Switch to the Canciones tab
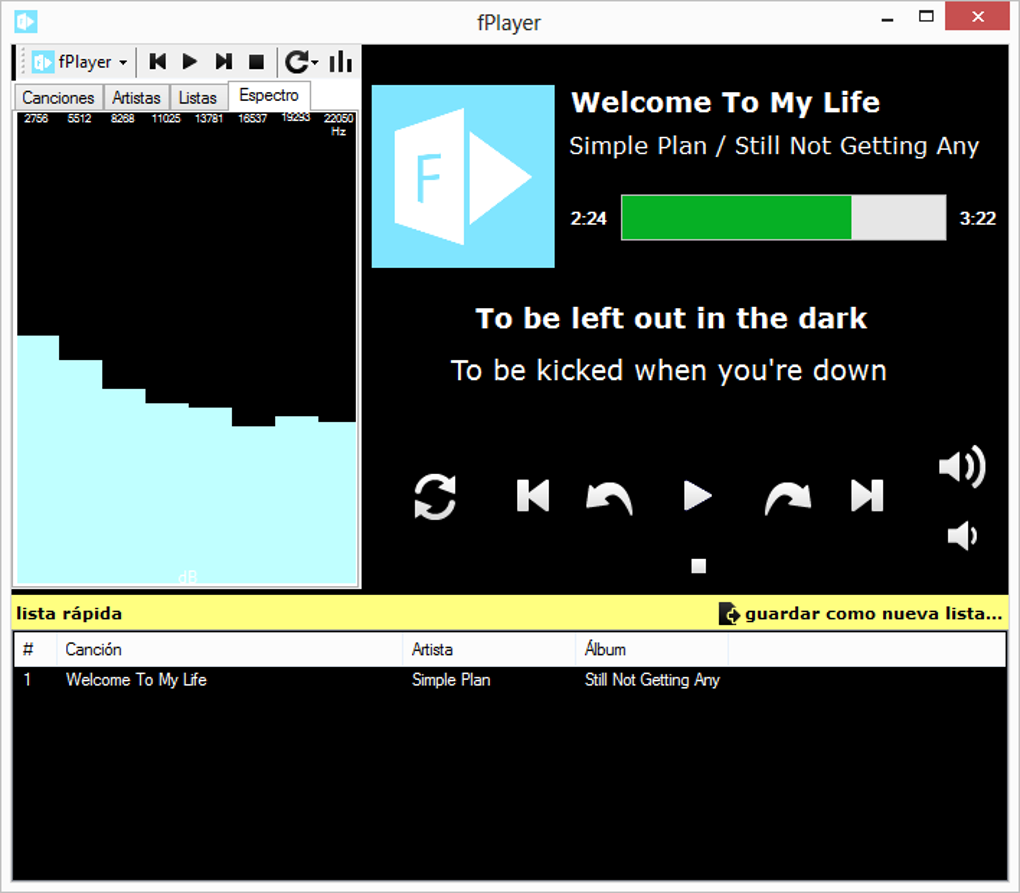This screenshot has width=1020, height=893. click(x=59, y=98)
